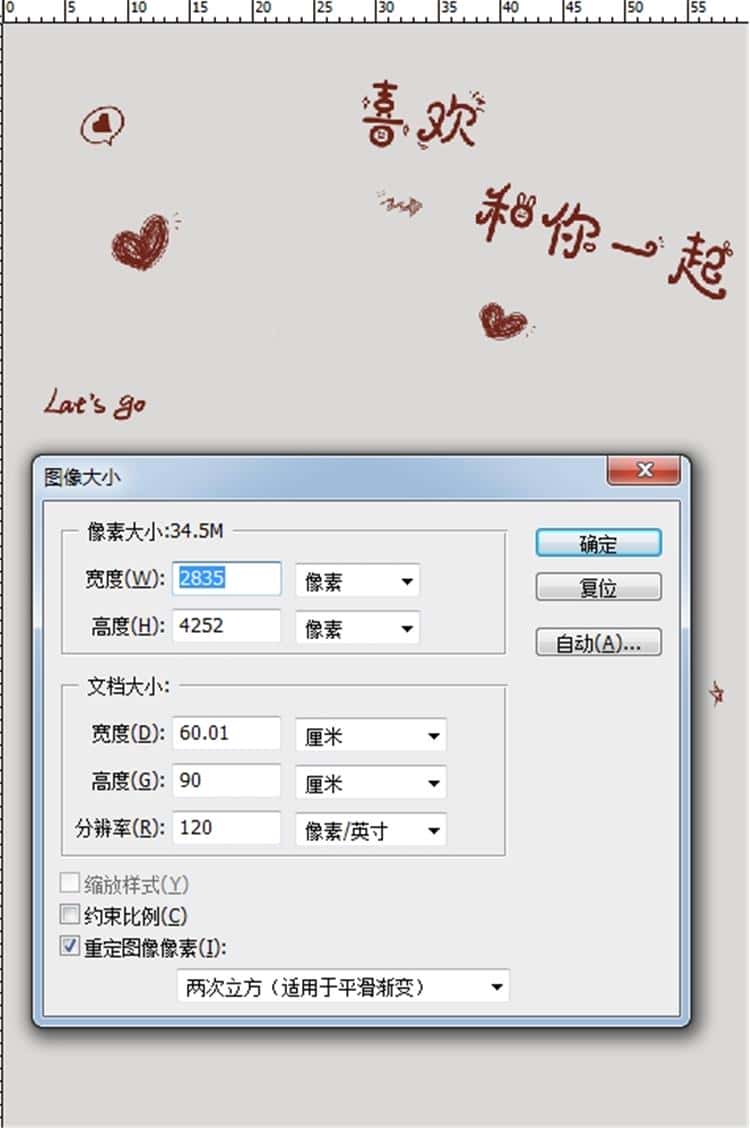The image size is (750, 1128).
Task: Enable the 约束比例 checkbox
Action: click(x=70, y=914)
